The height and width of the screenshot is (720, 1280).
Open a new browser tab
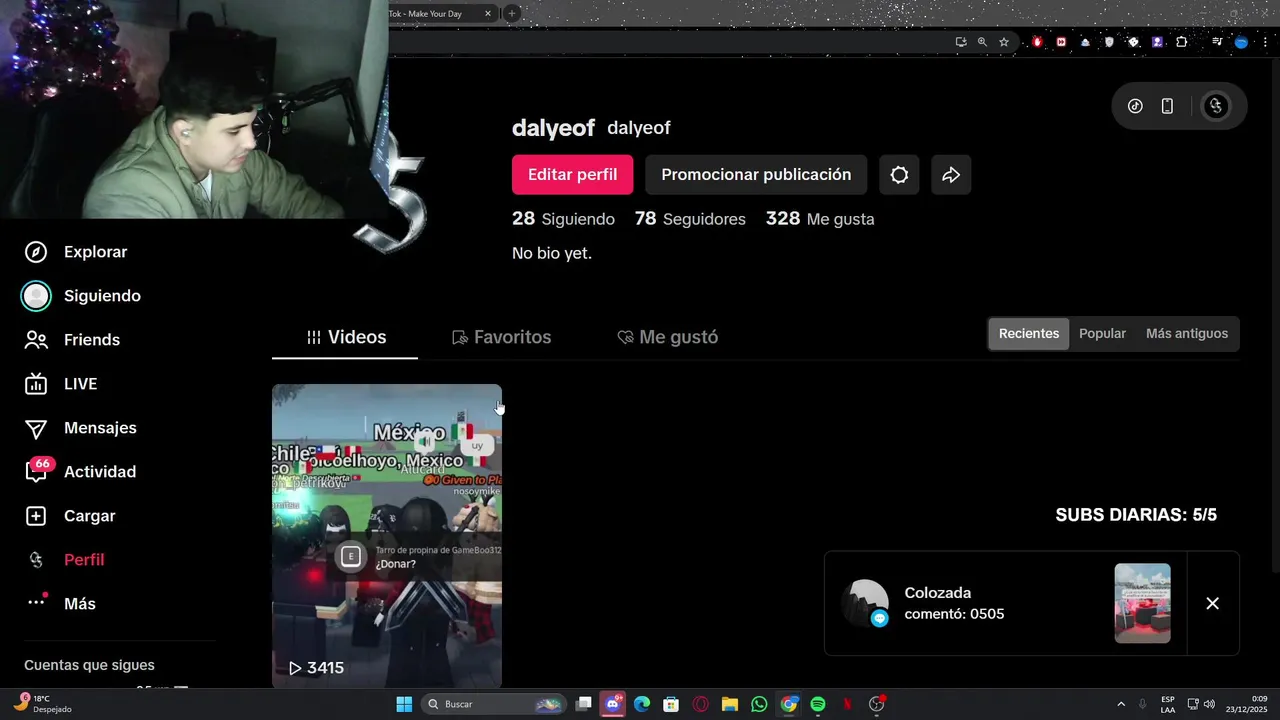[512, 14]
